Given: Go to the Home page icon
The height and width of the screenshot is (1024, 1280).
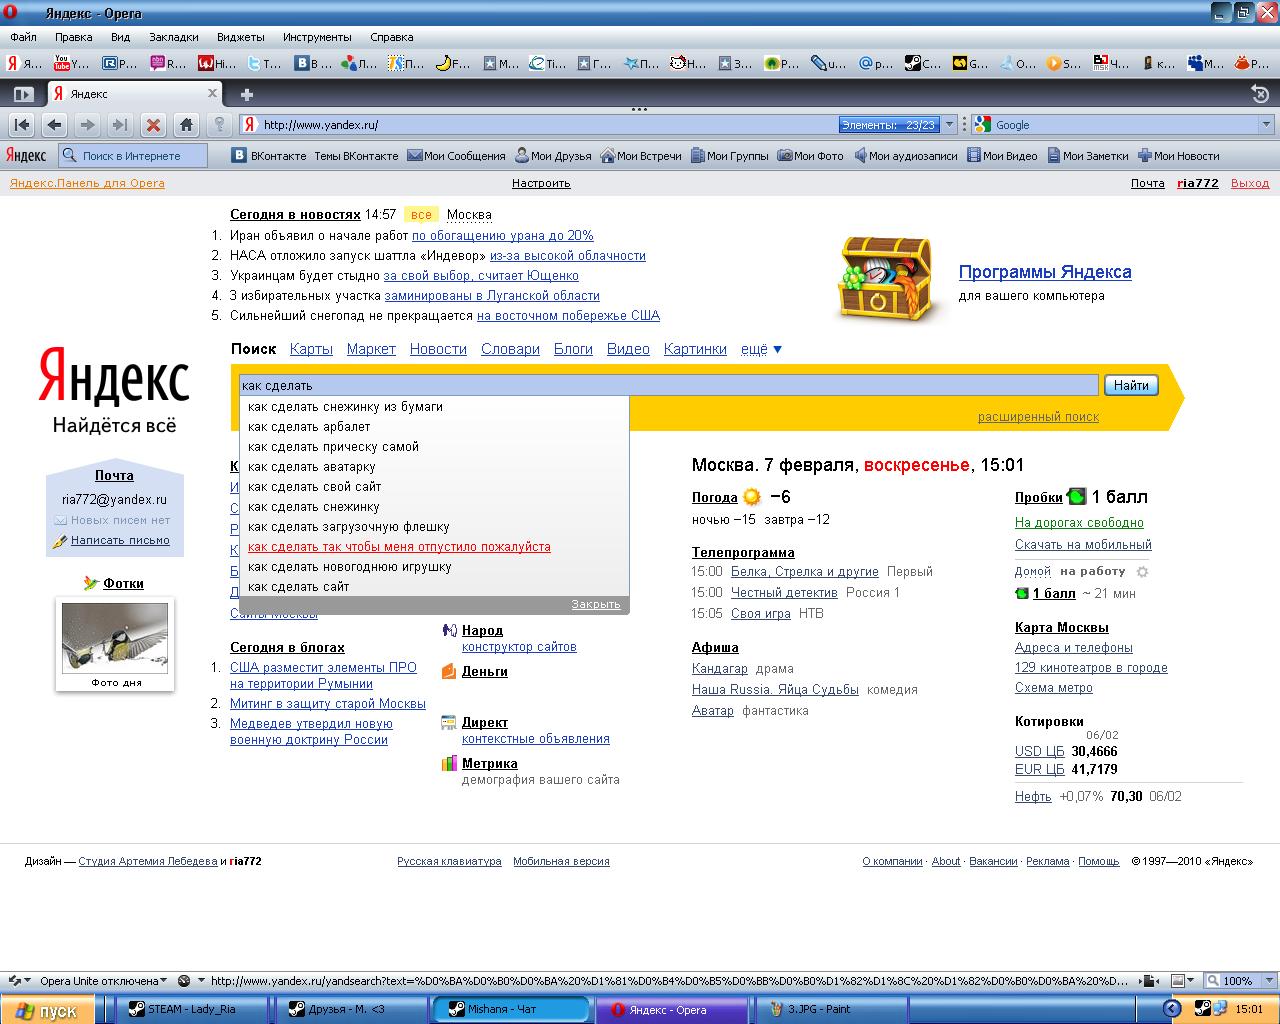Looking at the screenshot, I should [x=186, y=125].
